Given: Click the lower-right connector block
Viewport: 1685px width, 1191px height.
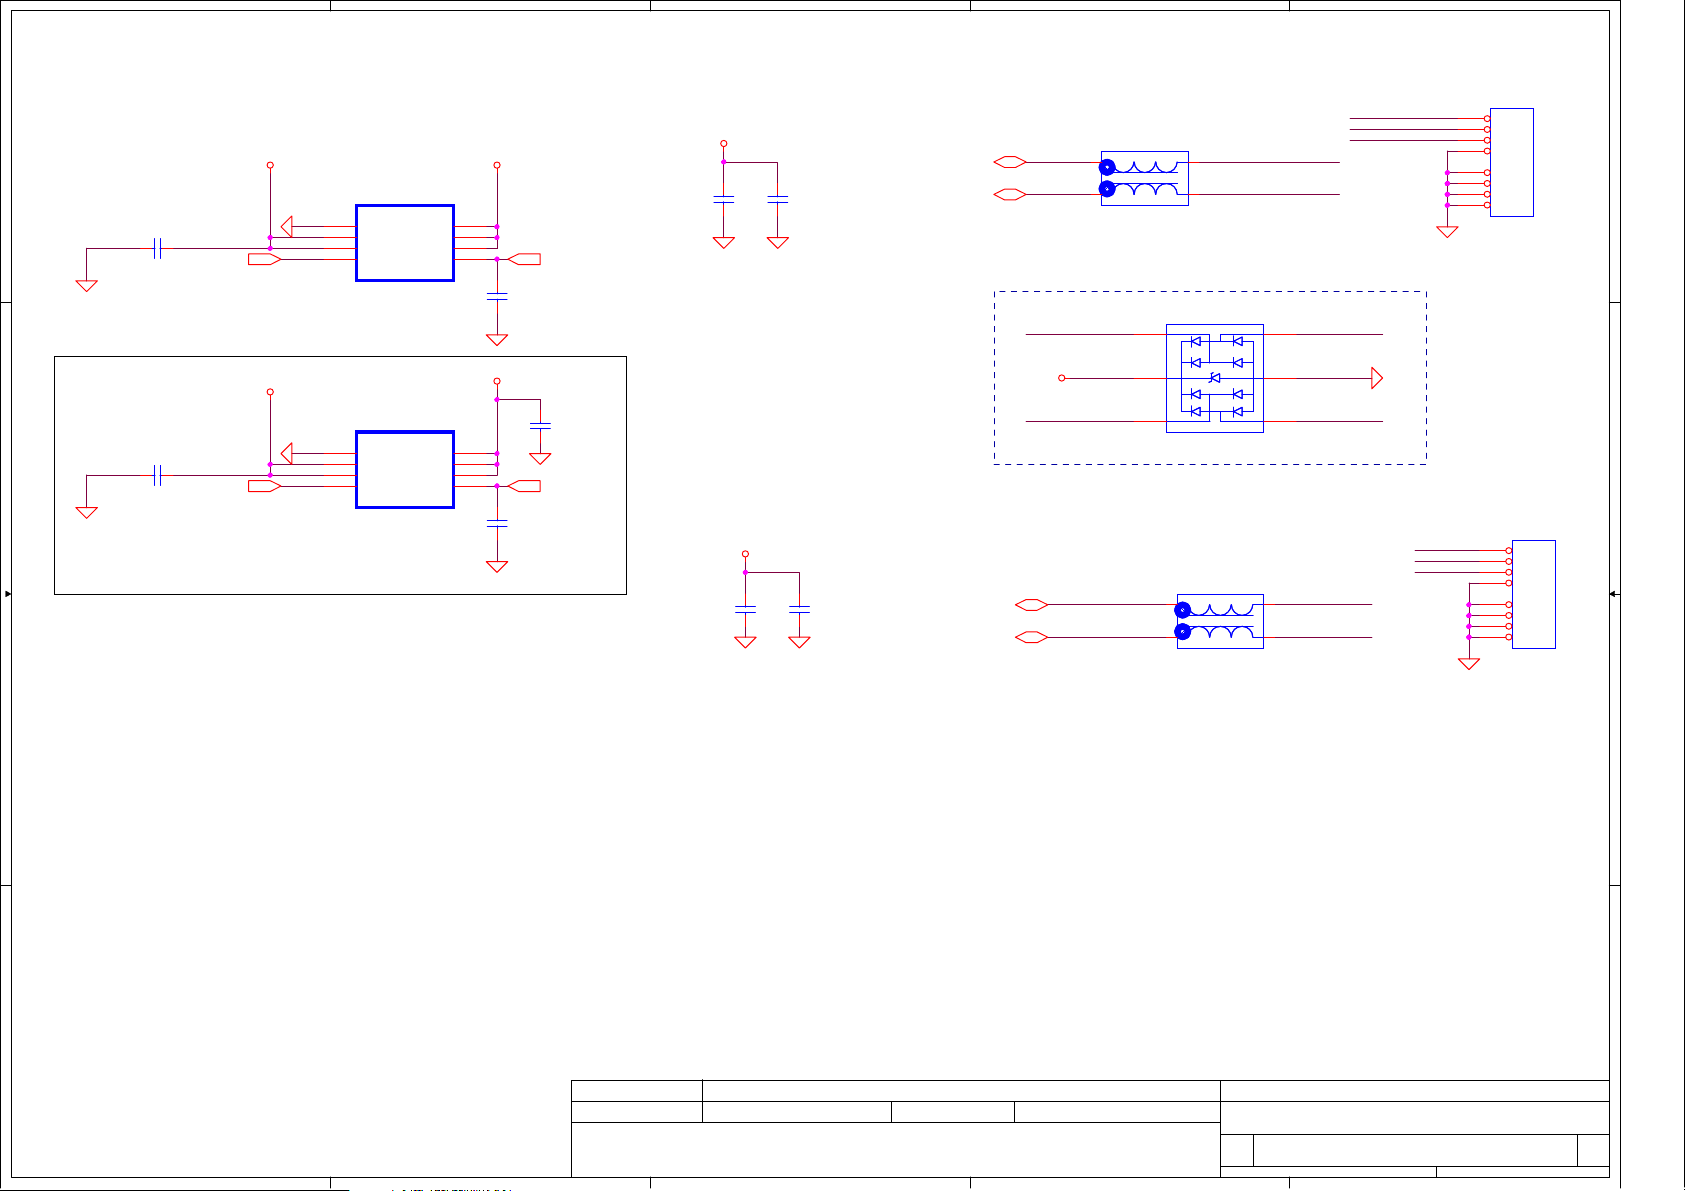Looking at the screenshot, I should pos(1533,594).
